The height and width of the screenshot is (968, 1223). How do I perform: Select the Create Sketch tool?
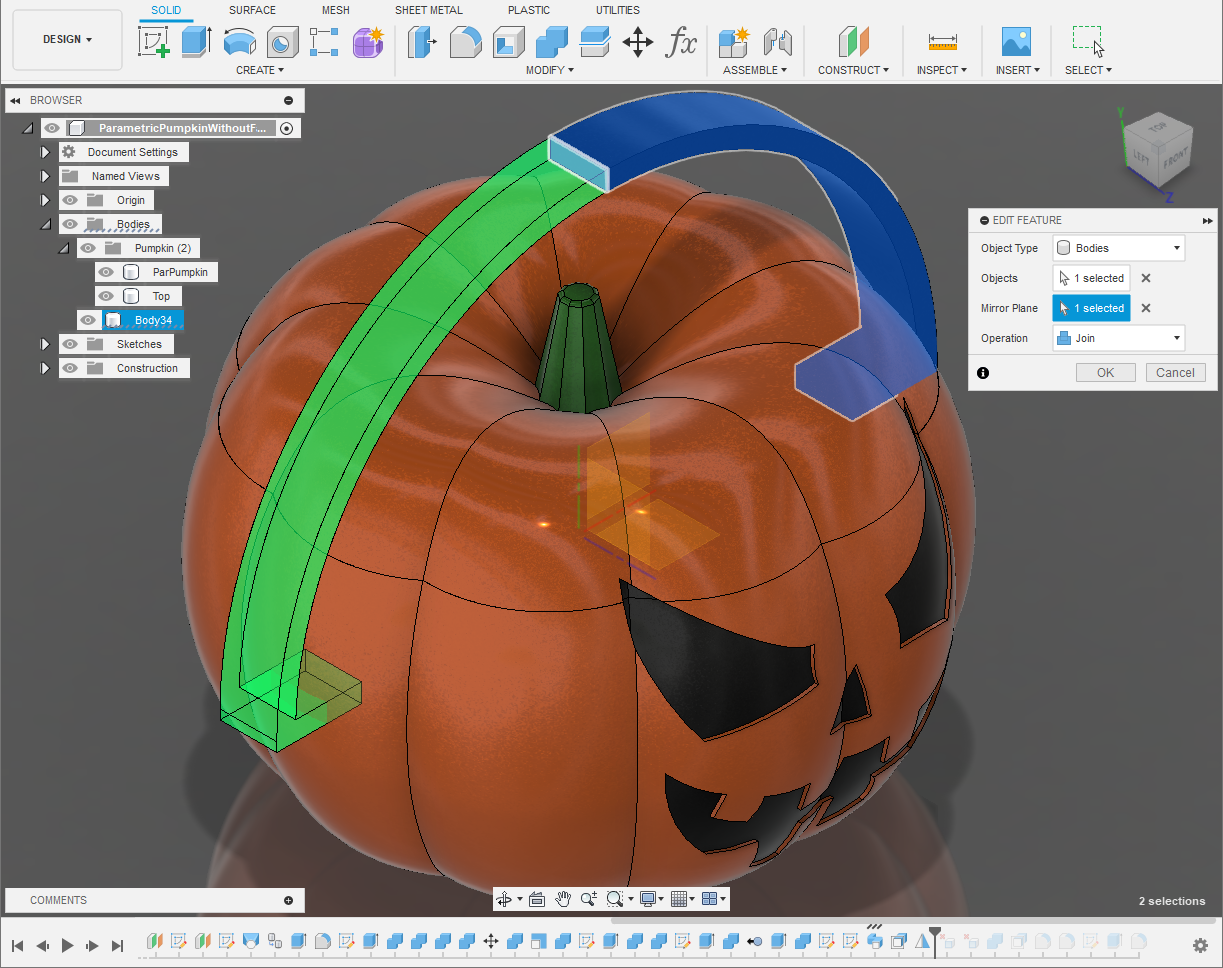coord(153,42)
